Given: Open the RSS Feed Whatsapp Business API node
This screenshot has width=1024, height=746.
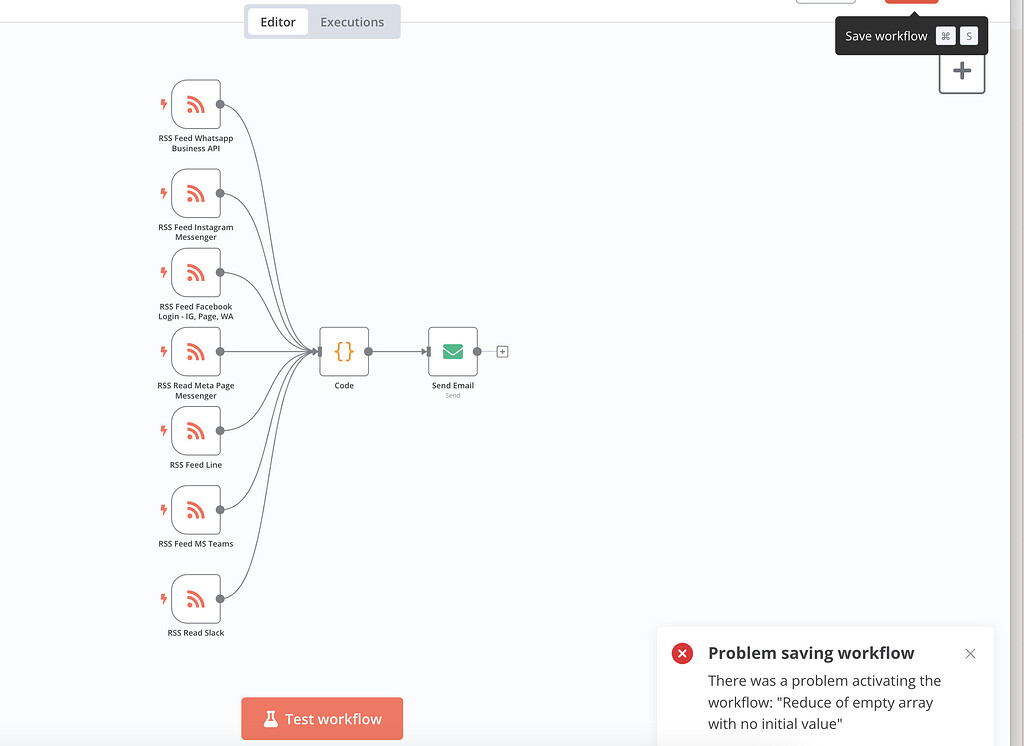Looking at the screenshot, I should (x=195, y=104).
